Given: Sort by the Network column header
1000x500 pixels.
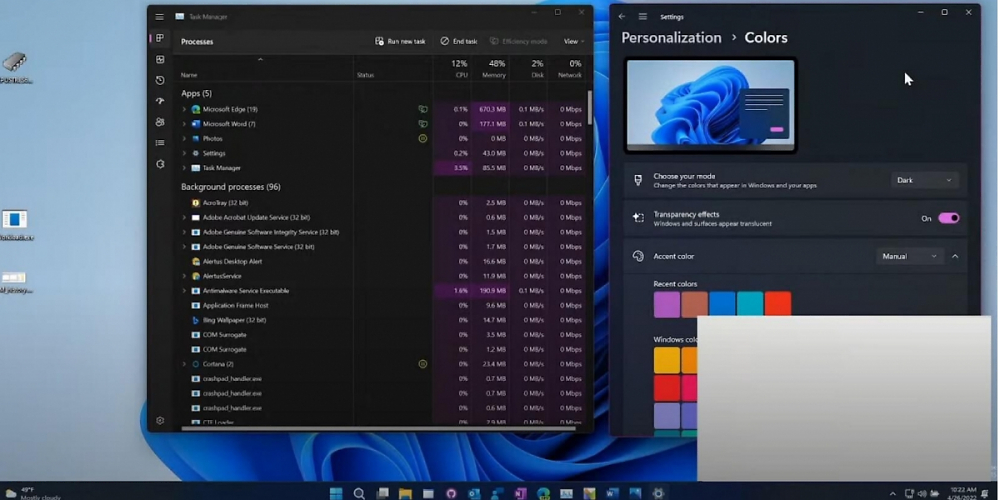Looking at the screenshot, I should click(x=566, y=69).
